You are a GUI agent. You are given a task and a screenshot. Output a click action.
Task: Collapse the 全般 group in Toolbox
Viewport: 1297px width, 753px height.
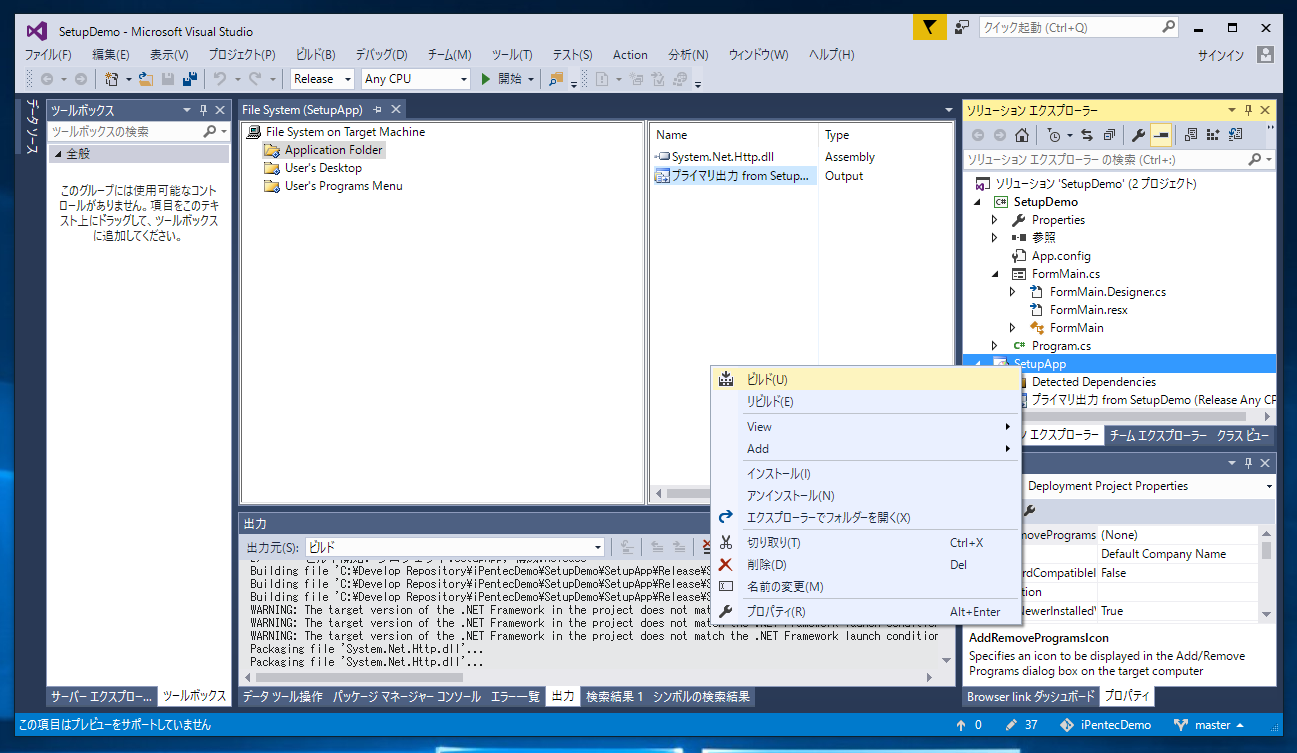coord(58,154)
